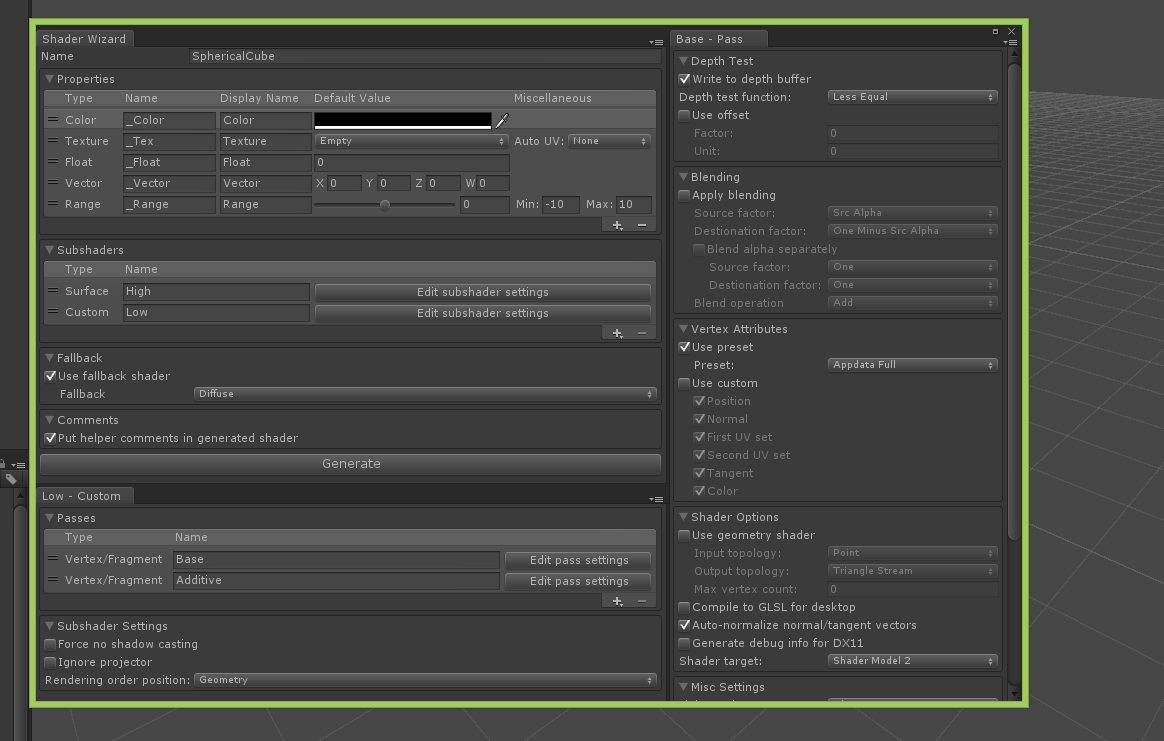Grab the reorder handle of the Texture property row
The image size is (1164, 741).
[x=53, y=140]
